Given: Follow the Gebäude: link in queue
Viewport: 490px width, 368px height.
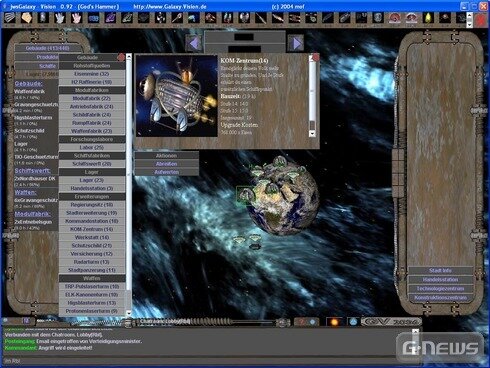Looking at the screenshot, I should click(x=28, y=83).
